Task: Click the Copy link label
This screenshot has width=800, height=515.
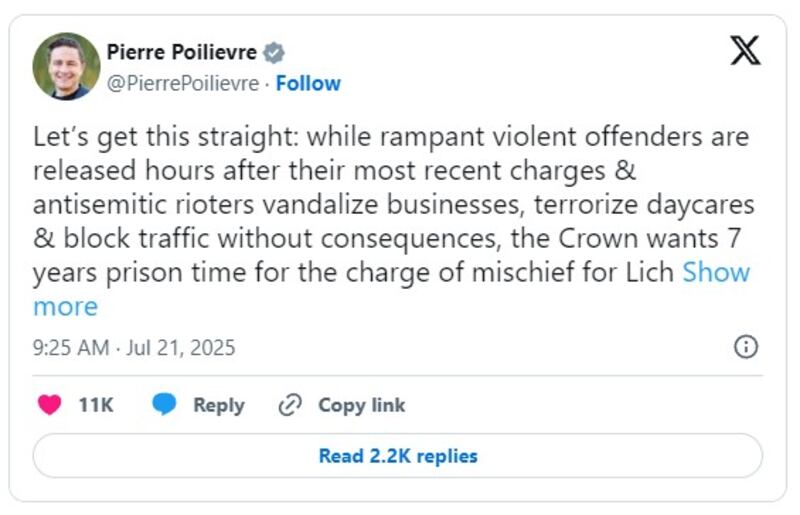Action: click(x=362, y=405)
